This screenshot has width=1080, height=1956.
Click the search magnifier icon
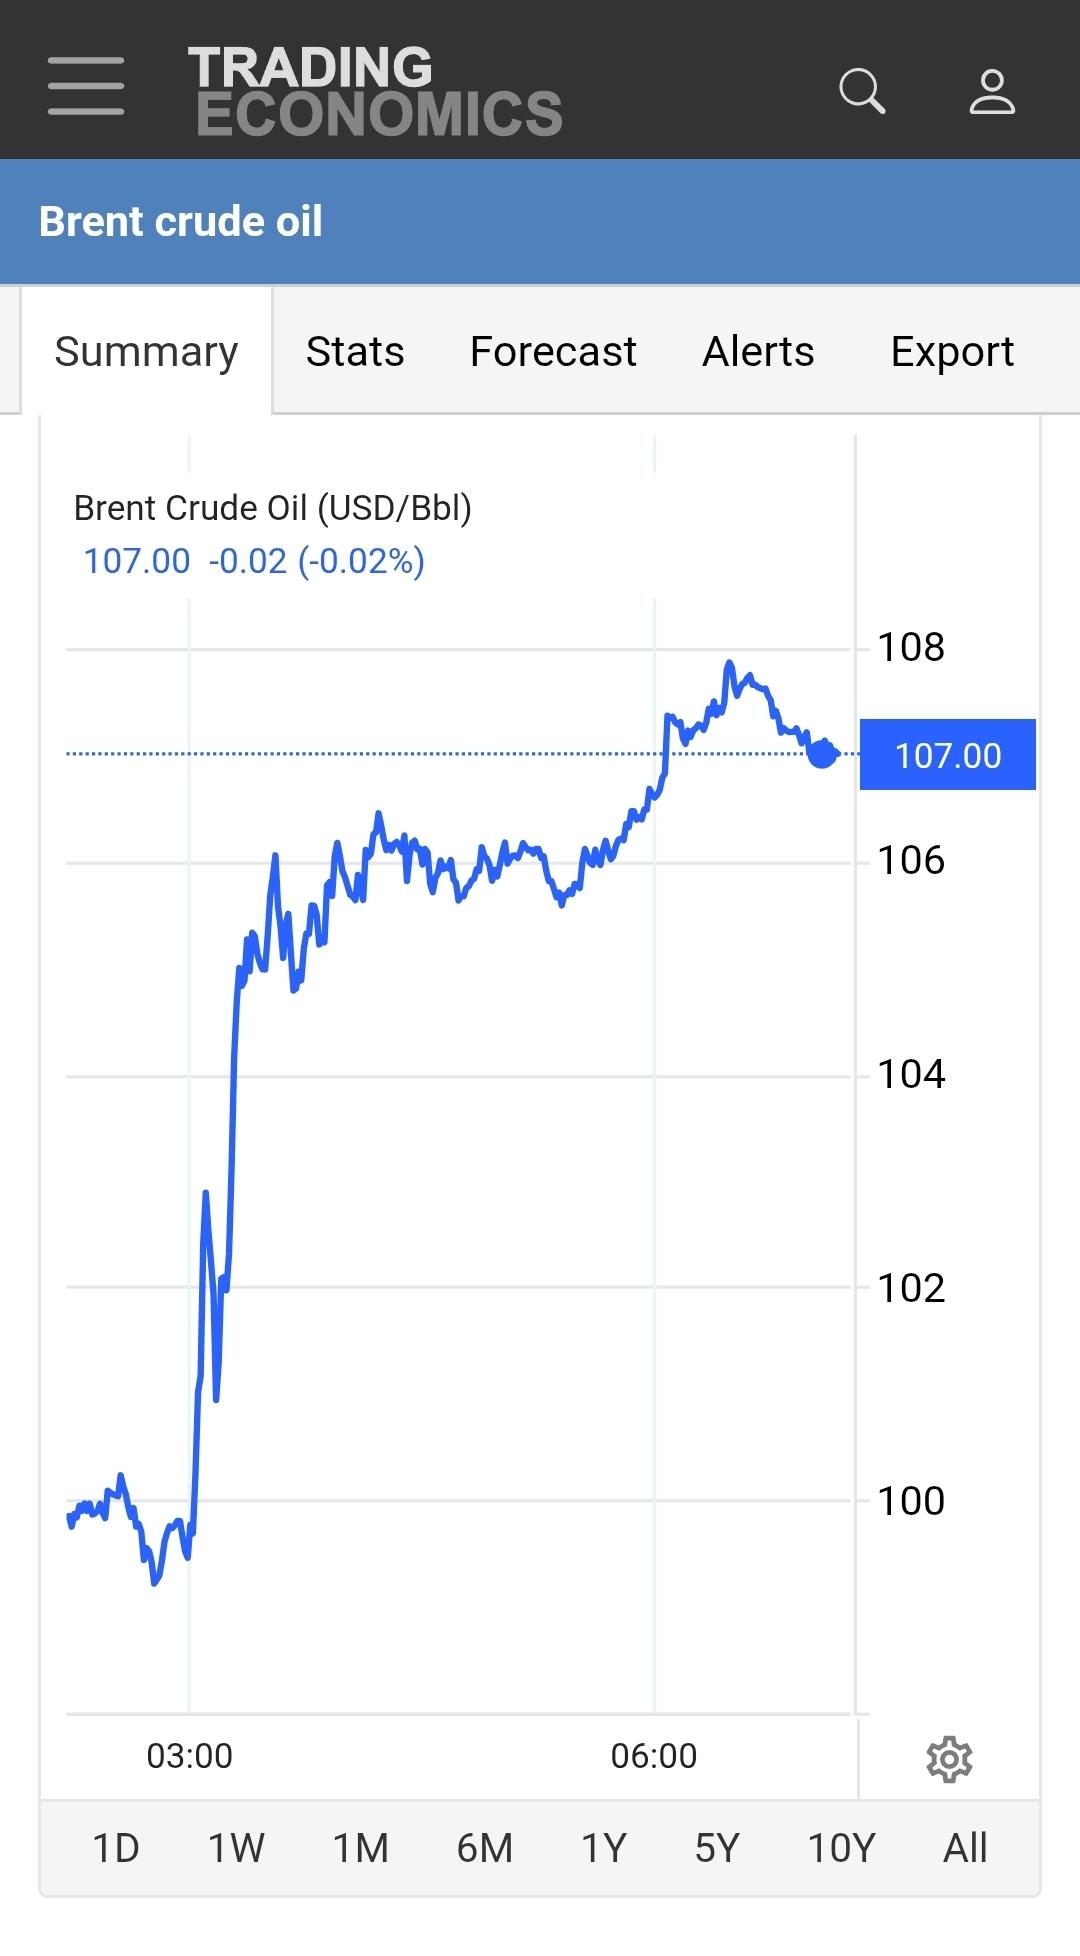pos(862,91)
